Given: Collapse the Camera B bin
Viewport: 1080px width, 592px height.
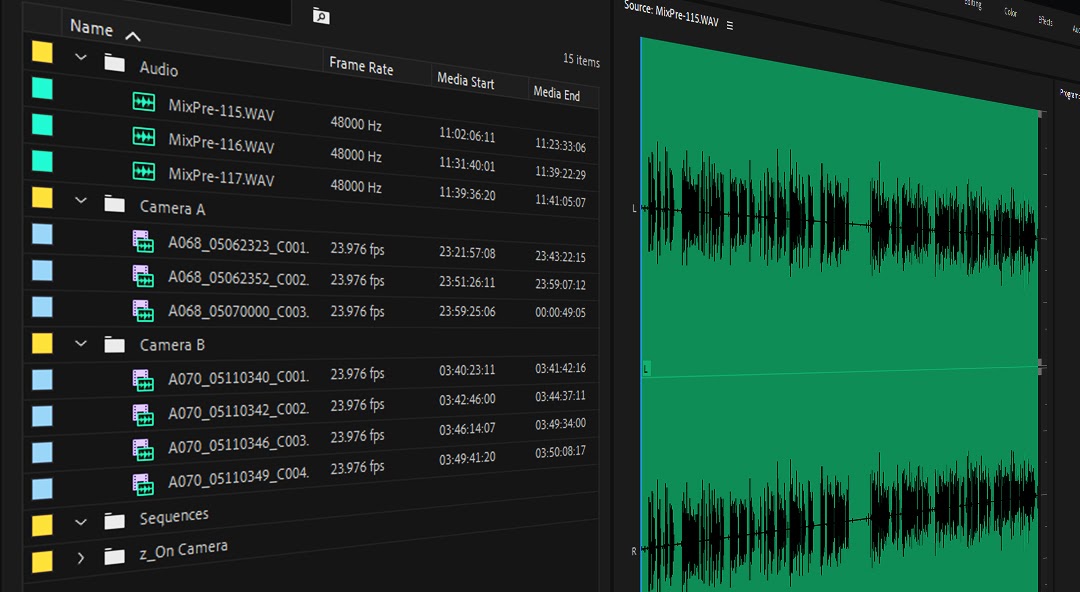Looking at the screenshot, I should click(81, 343).
